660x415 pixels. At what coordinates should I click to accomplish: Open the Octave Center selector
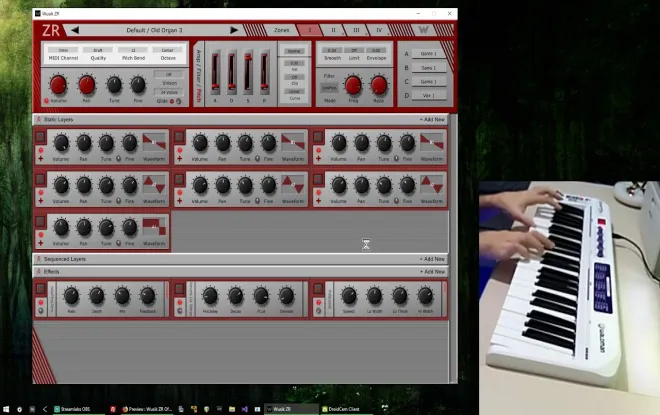point(168,50)
